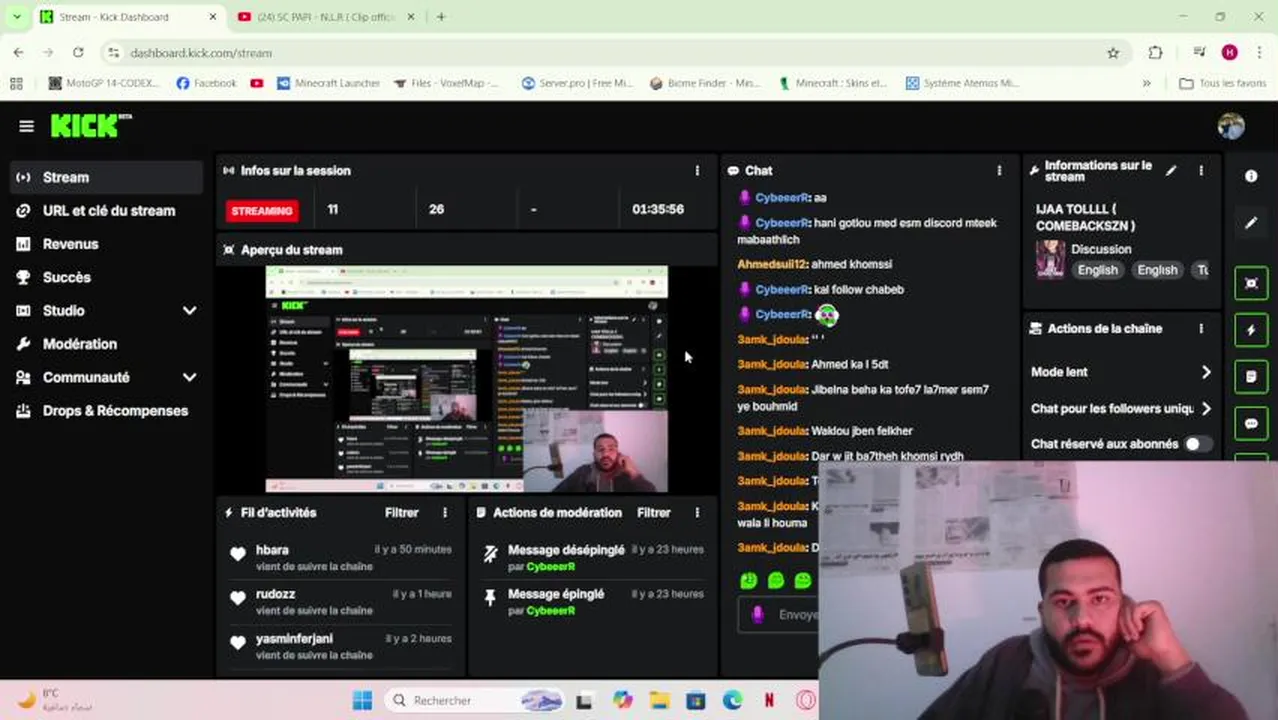Toggle the stream preview widget icon
The image size is (1278, 720).
pos(1251,283)
